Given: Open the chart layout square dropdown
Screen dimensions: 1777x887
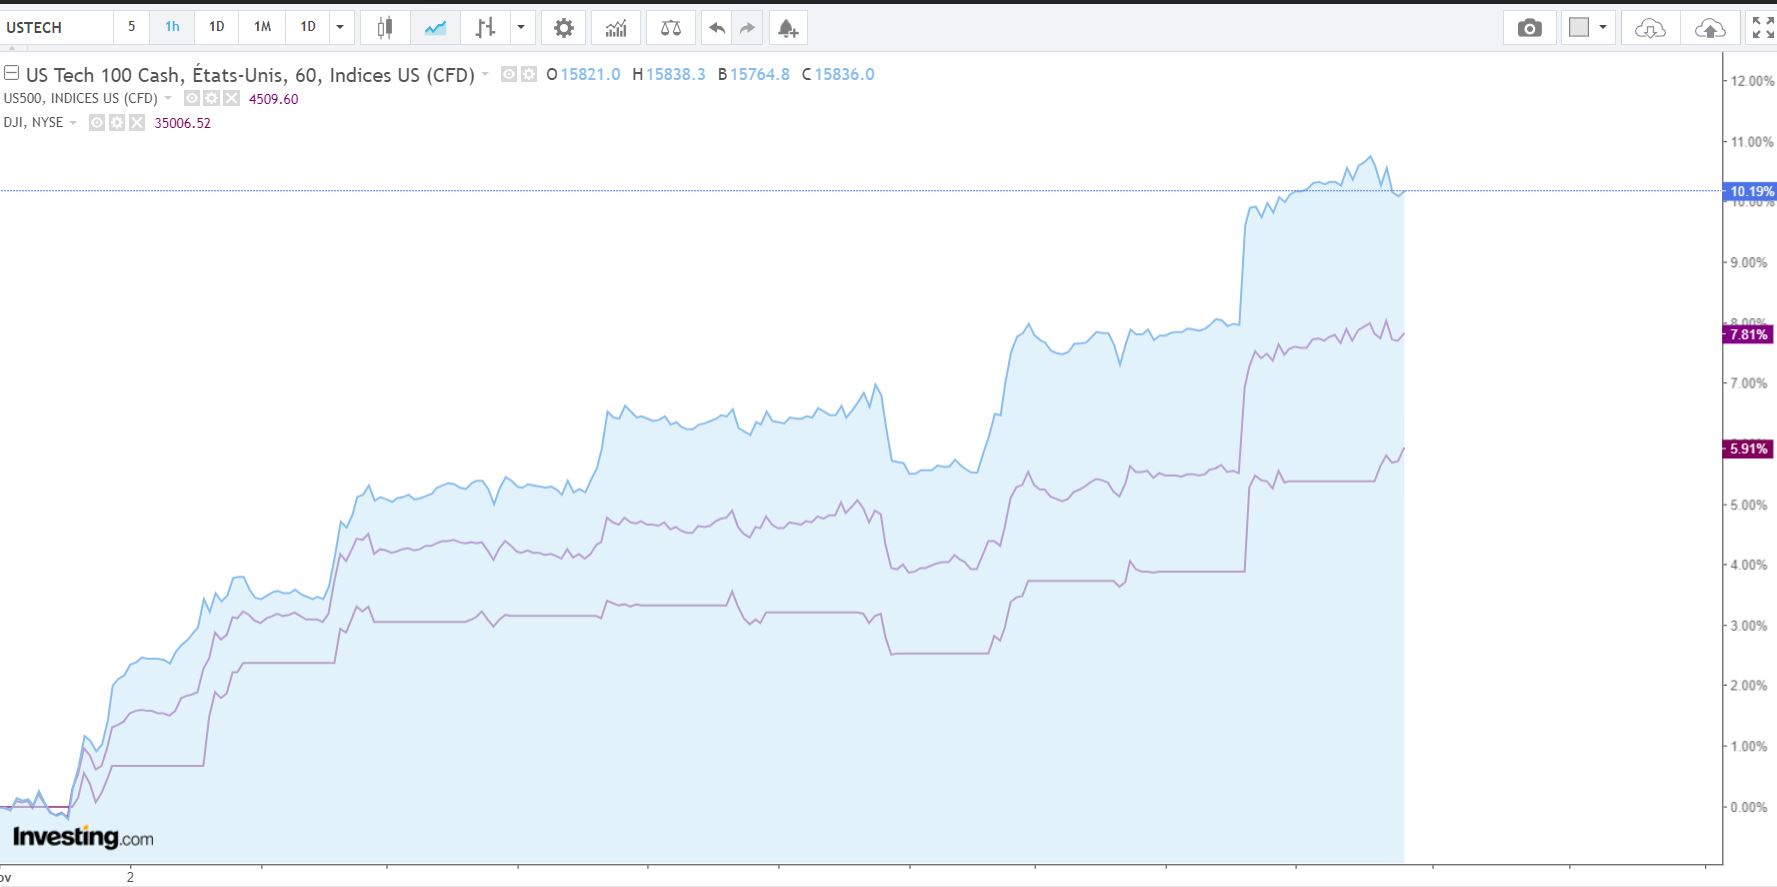Looking at the screenshot, I should [x=1587, y=28].
